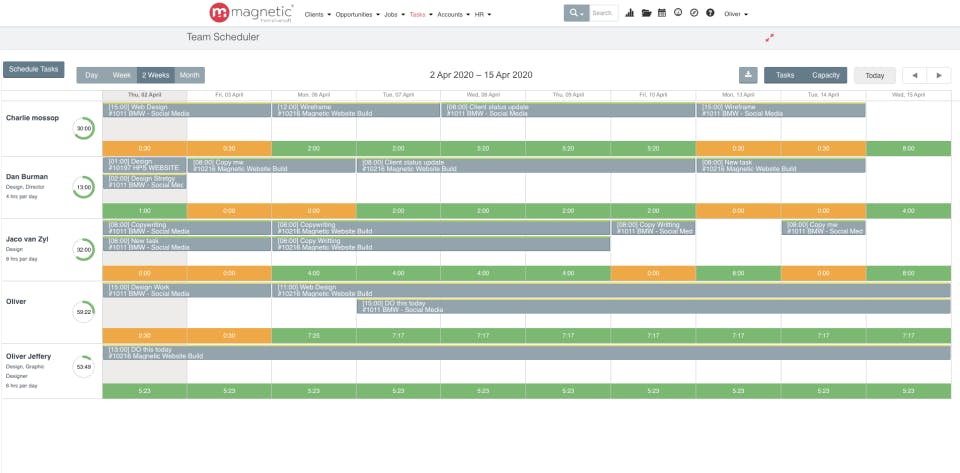This screenshot has width=960, height=473.
Task: Click the dashboard gauge icon
Action: 678,12
